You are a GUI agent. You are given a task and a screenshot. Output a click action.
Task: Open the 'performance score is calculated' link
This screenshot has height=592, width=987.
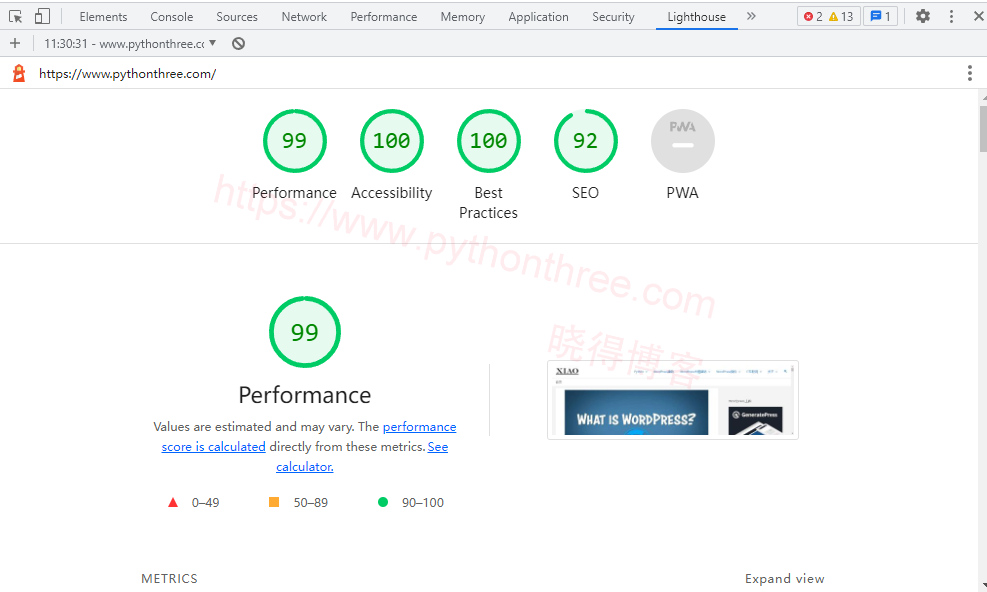(419, 427)
